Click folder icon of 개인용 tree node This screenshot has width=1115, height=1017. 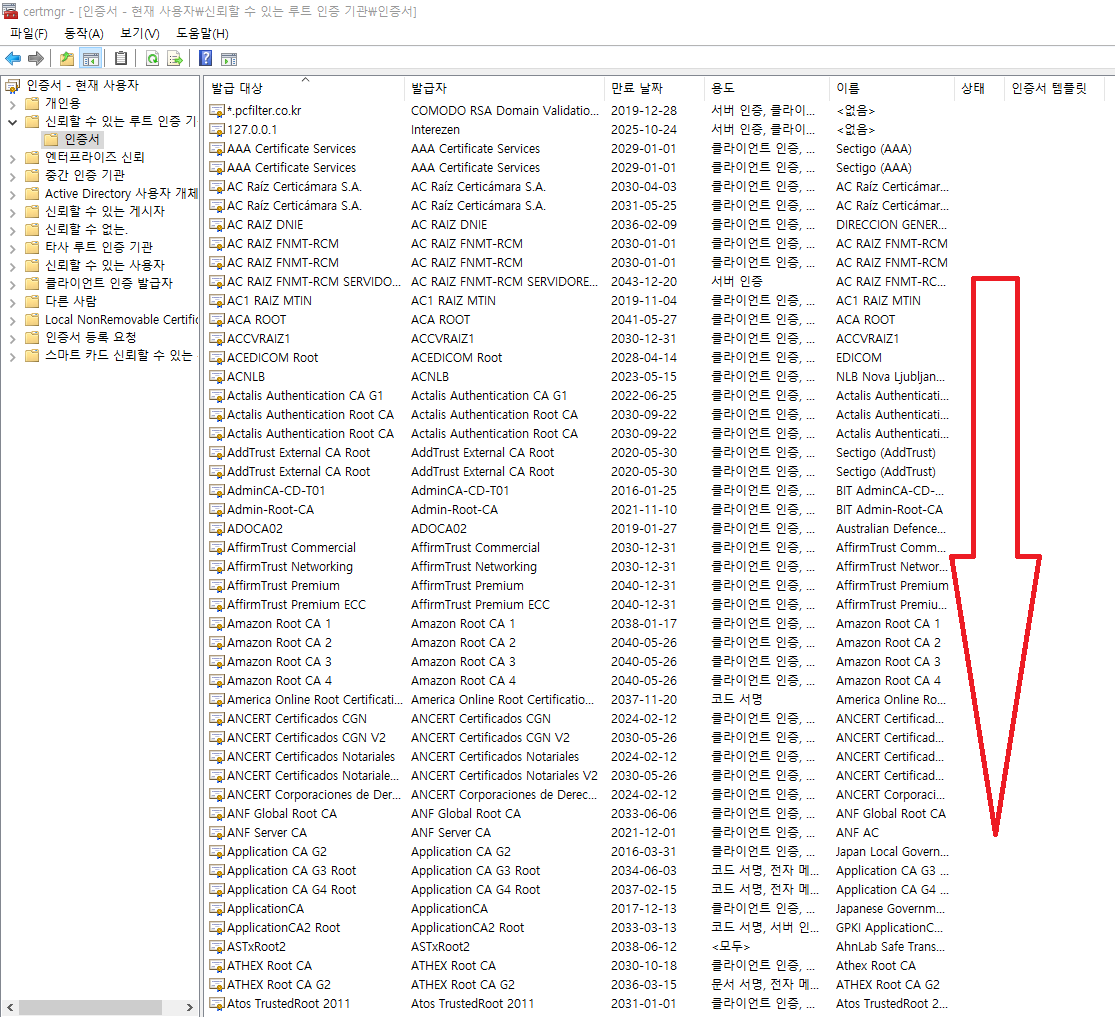pos(32,103)
